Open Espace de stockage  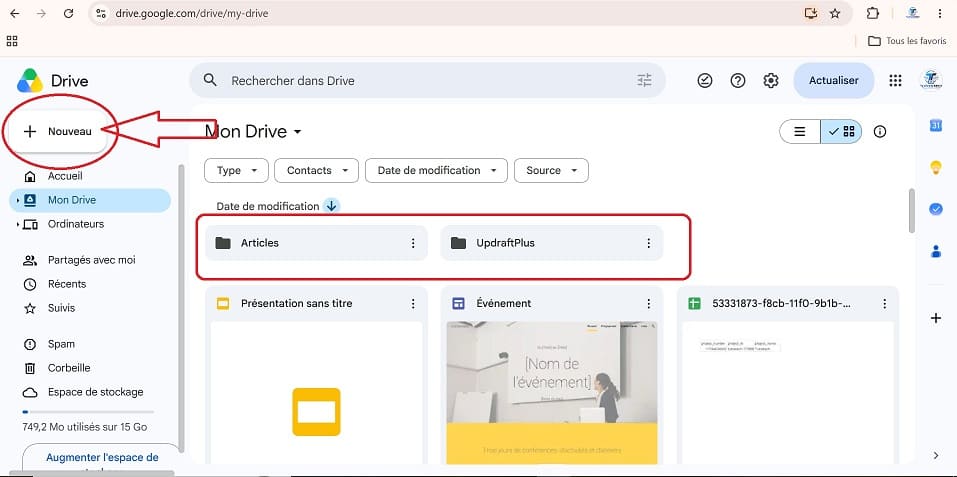pos(95,392)
